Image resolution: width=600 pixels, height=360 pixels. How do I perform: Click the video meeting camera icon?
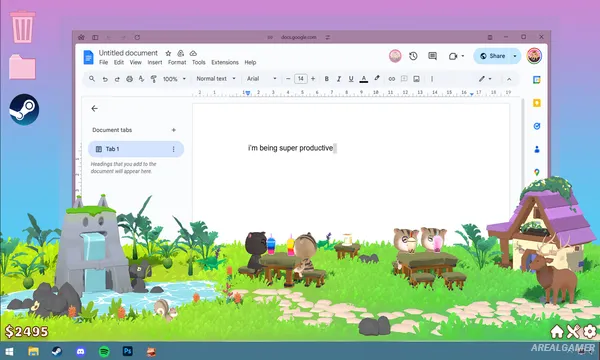tap(453, 56)
